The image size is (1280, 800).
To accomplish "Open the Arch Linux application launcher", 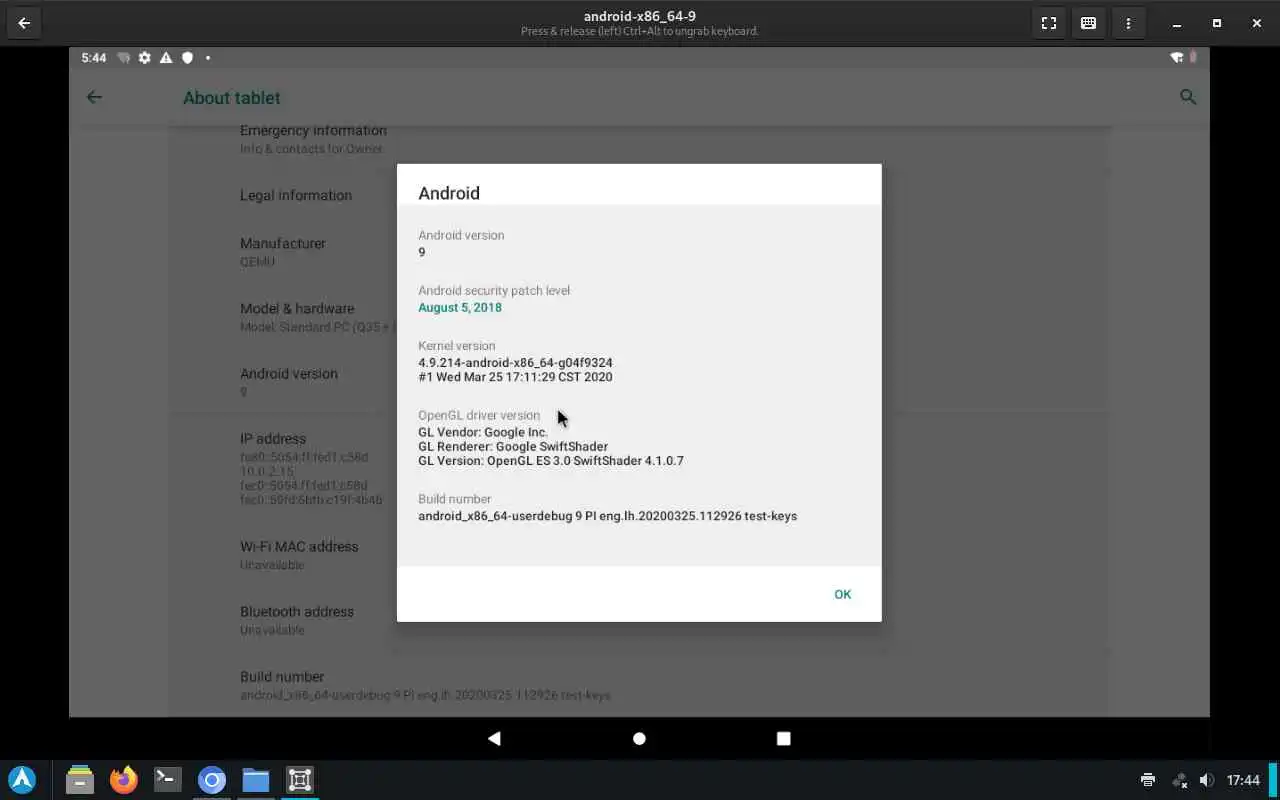I will click(22, 779).
